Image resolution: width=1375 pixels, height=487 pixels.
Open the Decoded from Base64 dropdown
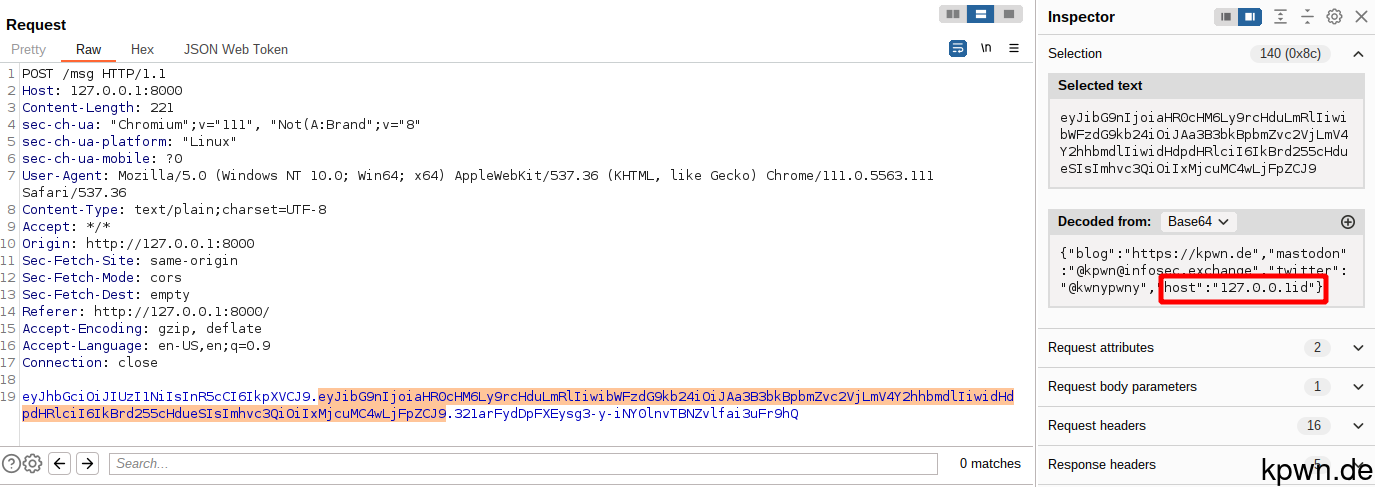(1200, 222)
